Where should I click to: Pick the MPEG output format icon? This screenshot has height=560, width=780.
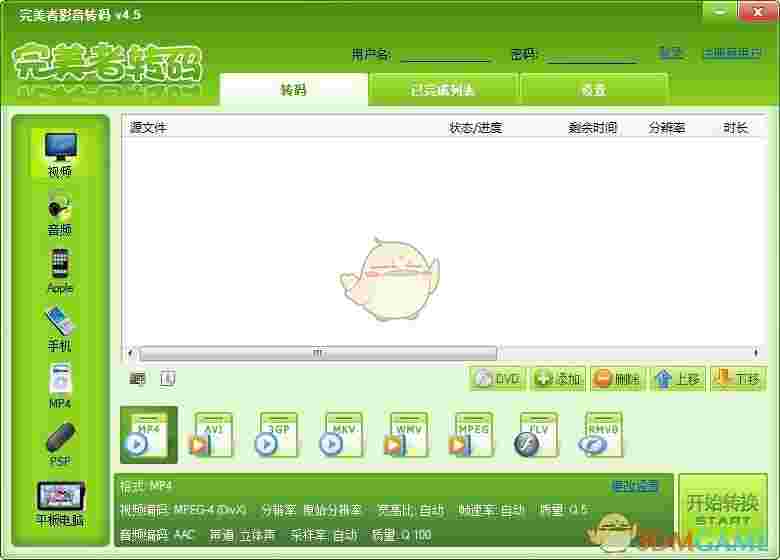tap(472, 435)
